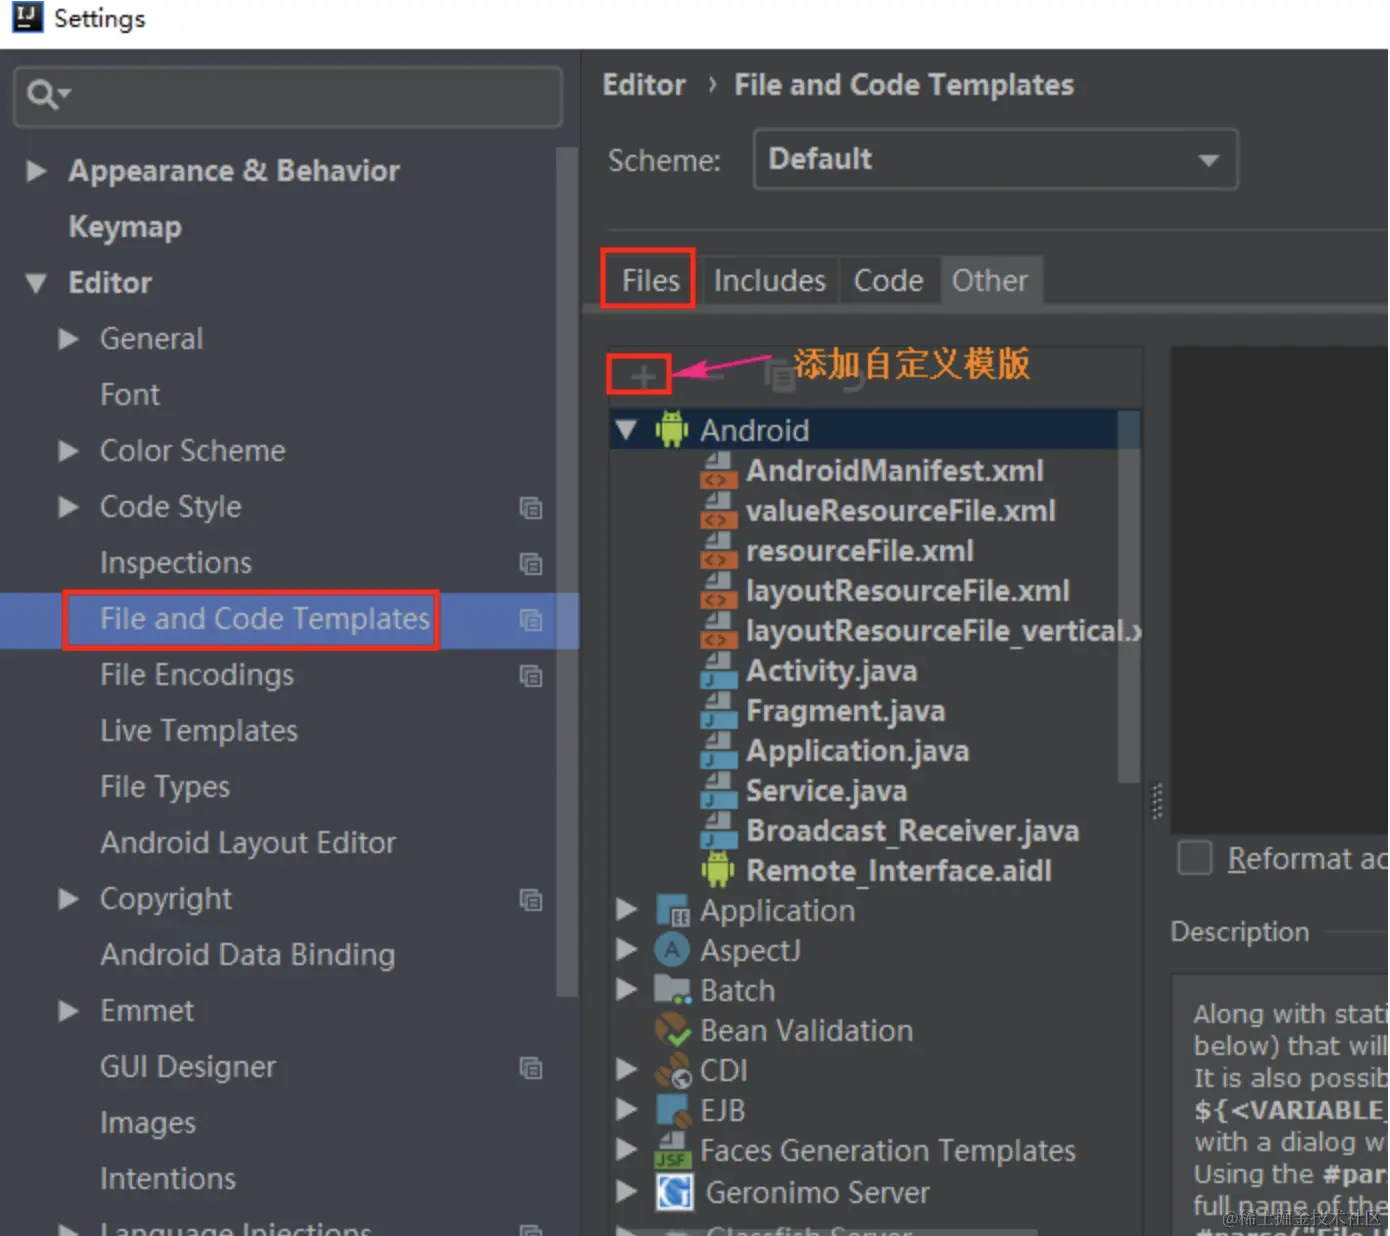The image size is (1390, 1236).
Task: Open the Live Templates page
Action: (x=199, y=731)
